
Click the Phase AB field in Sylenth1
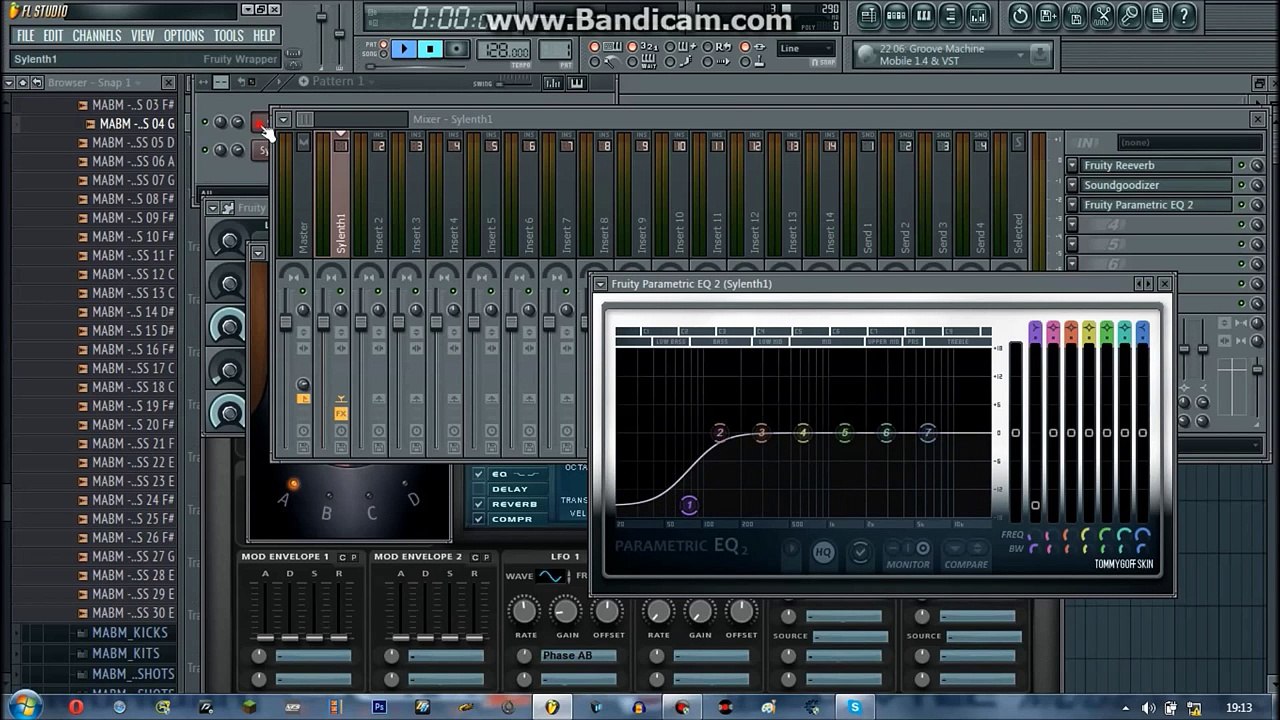coord(579,656)
